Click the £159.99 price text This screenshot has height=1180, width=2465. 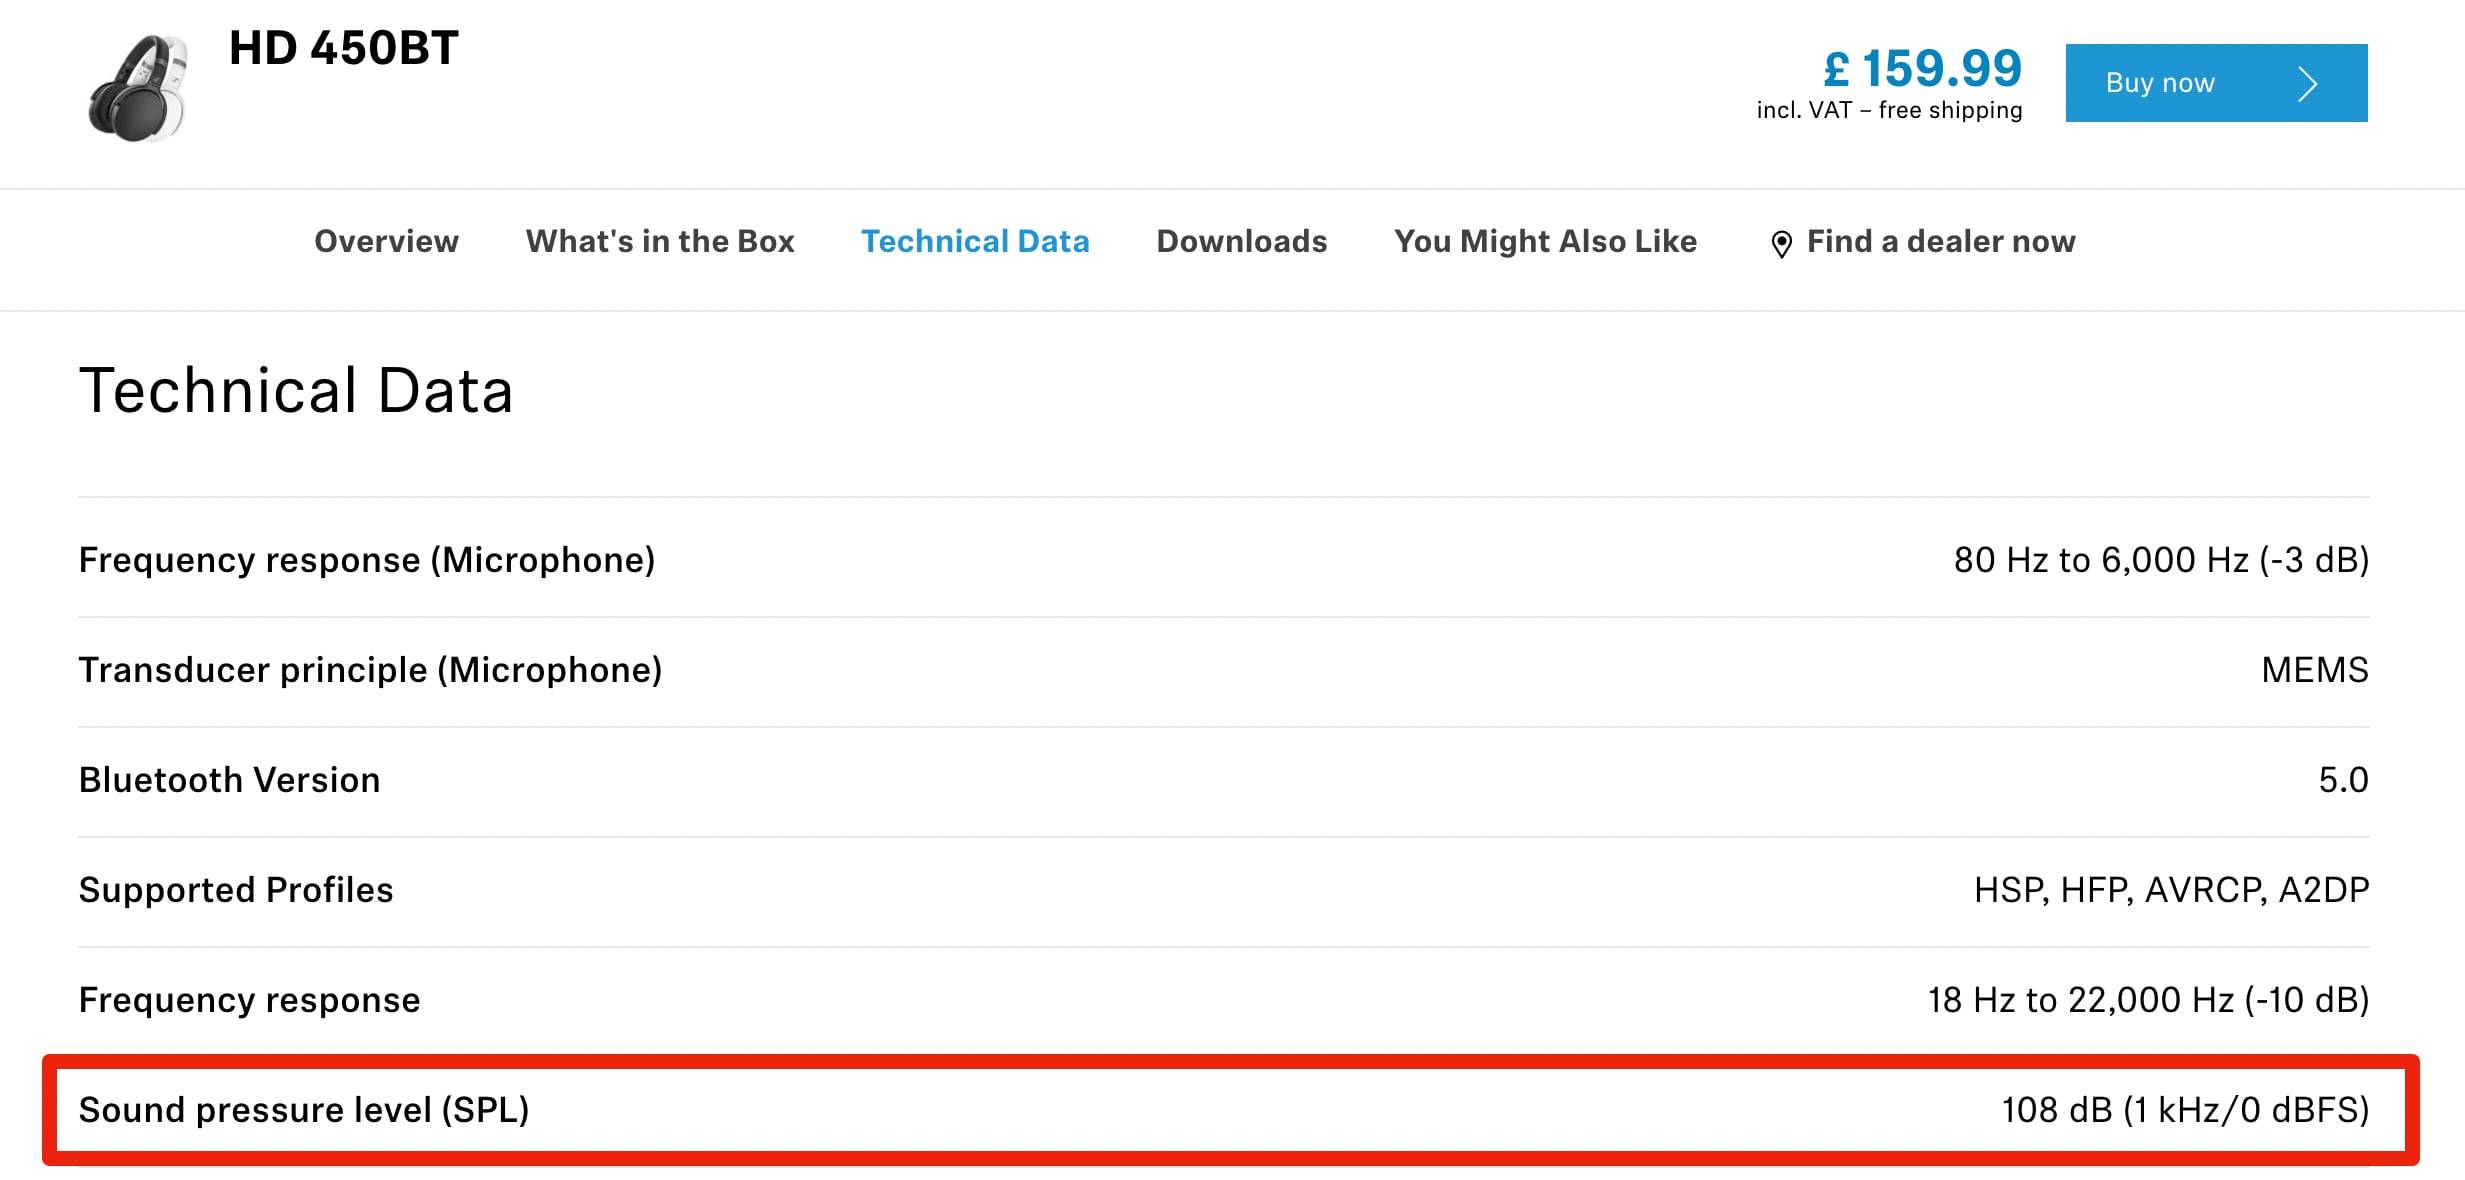click(1922, 68)
